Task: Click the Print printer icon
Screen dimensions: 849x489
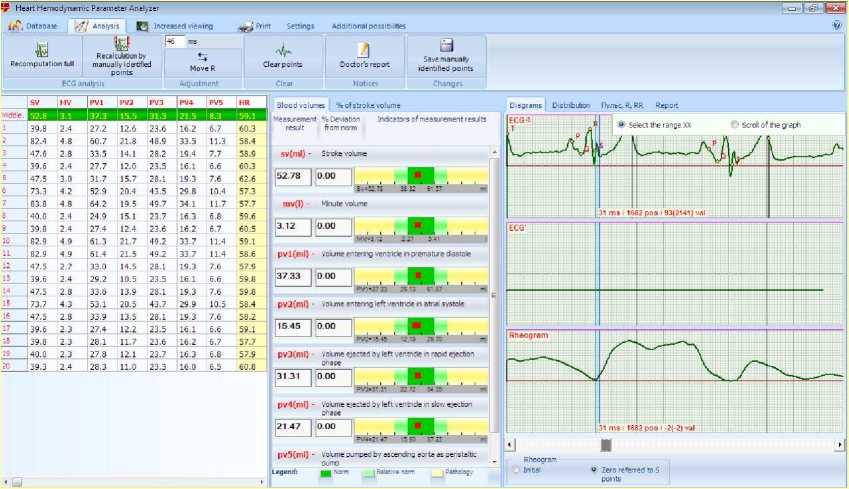Action: (247, 25)
